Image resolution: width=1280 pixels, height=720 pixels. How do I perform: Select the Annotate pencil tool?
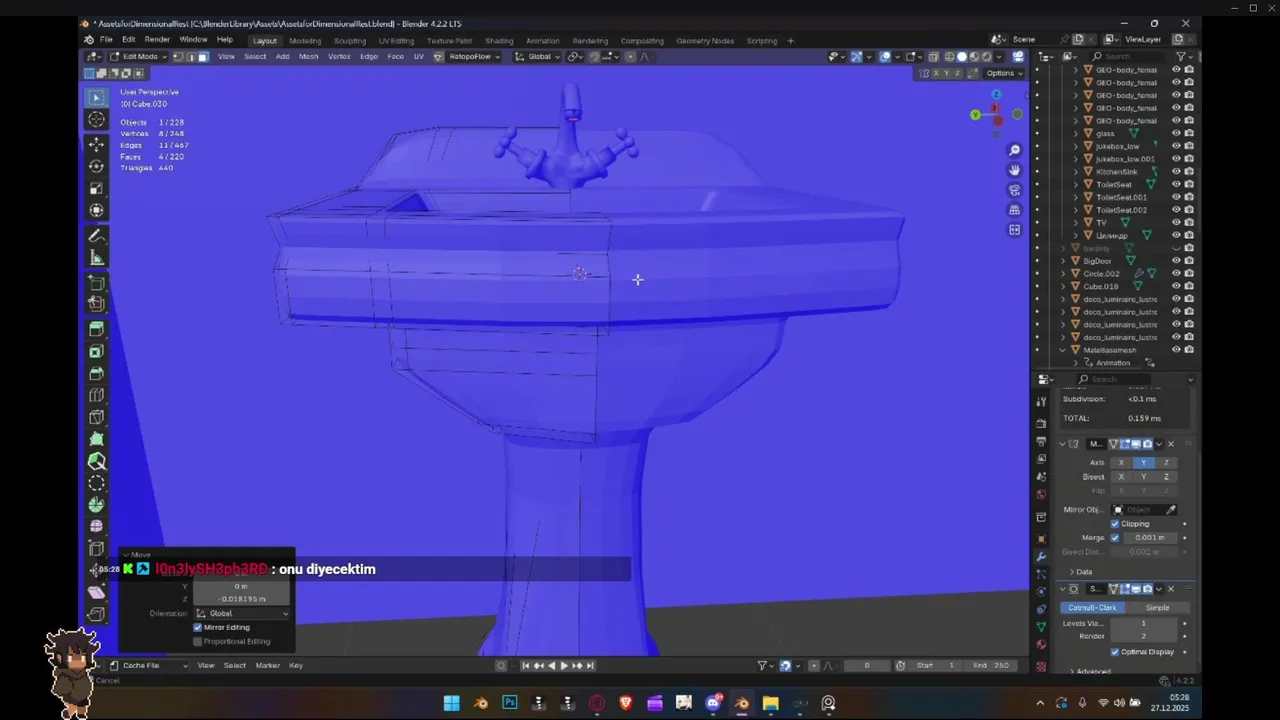96,236
